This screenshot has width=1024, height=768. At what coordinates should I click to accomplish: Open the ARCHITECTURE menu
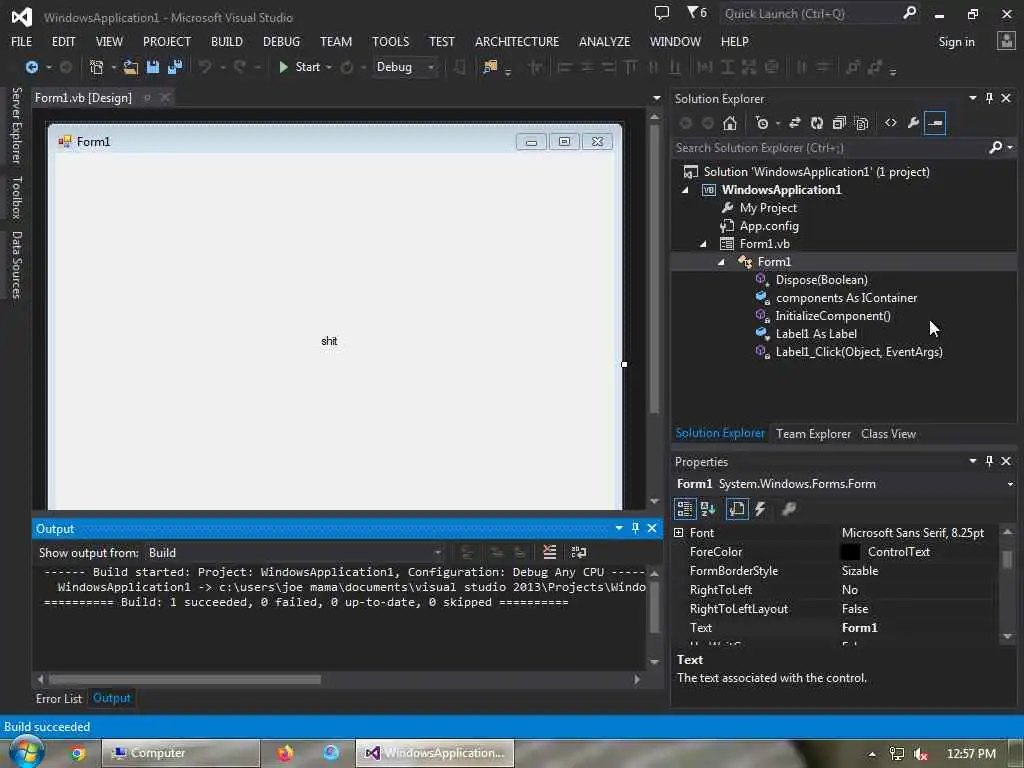(517, 42)
